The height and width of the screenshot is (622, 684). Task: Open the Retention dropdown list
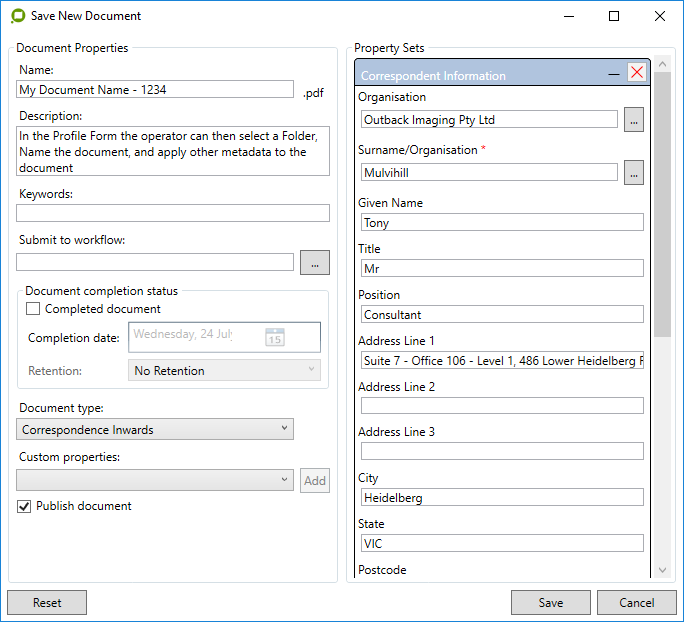pos(224,371)
